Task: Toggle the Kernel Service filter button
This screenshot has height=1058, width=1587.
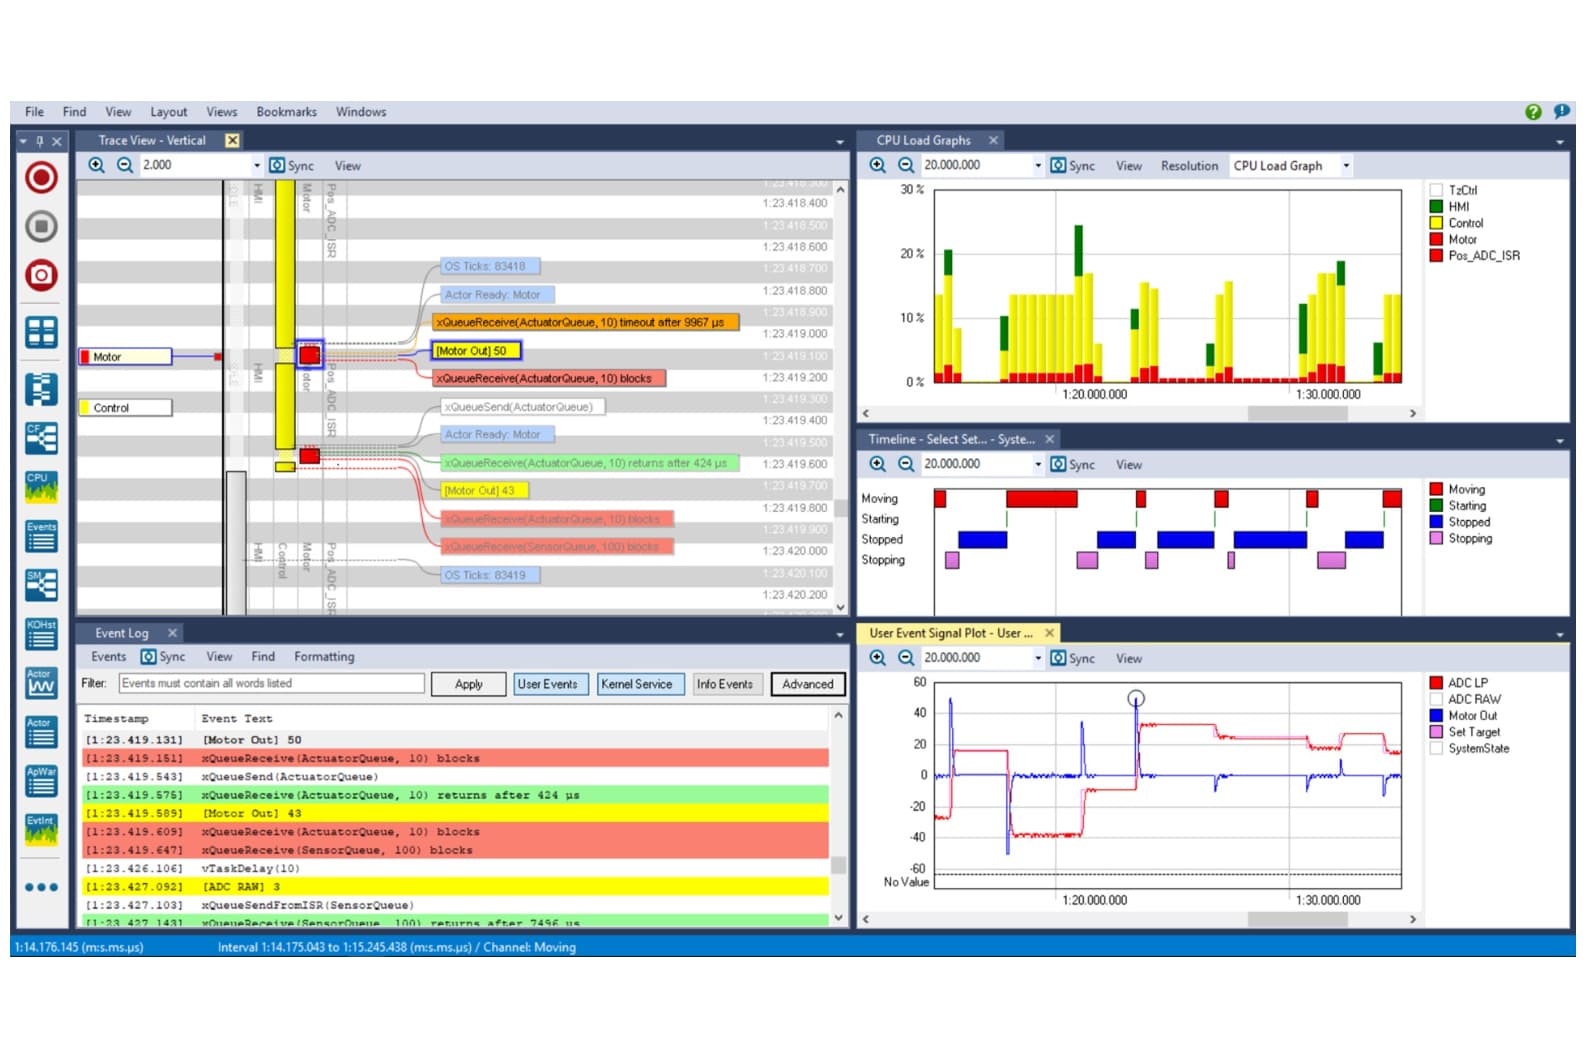Action: [636, 684]
